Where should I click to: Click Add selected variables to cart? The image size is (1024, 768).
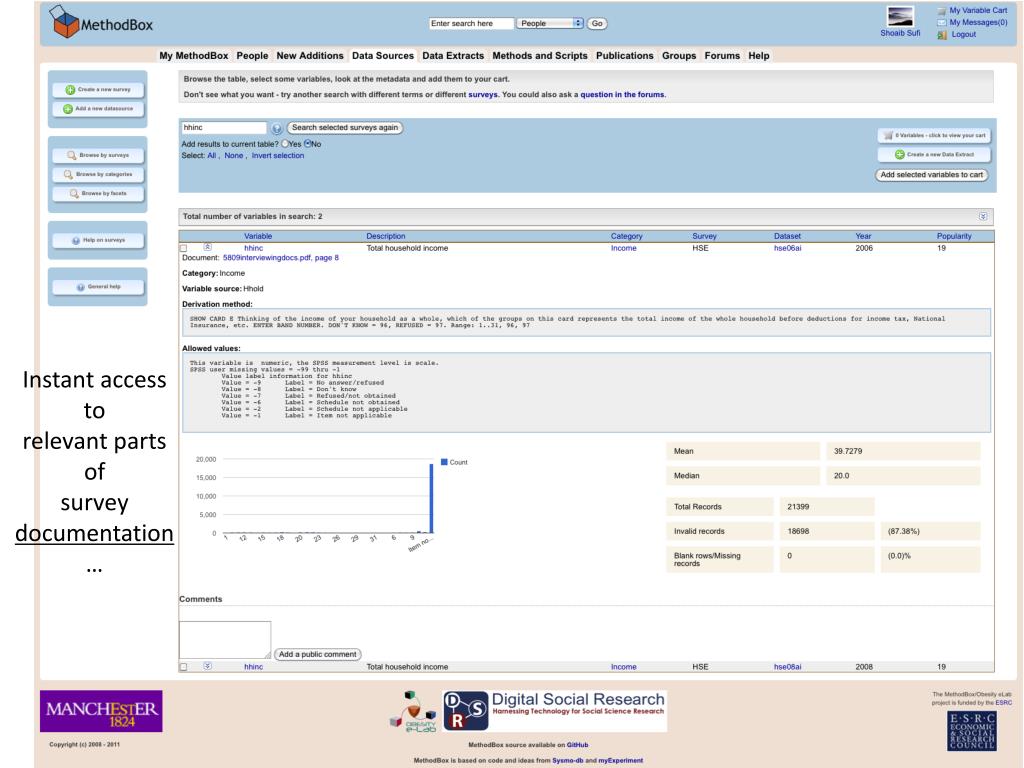[x=931, y=175]
